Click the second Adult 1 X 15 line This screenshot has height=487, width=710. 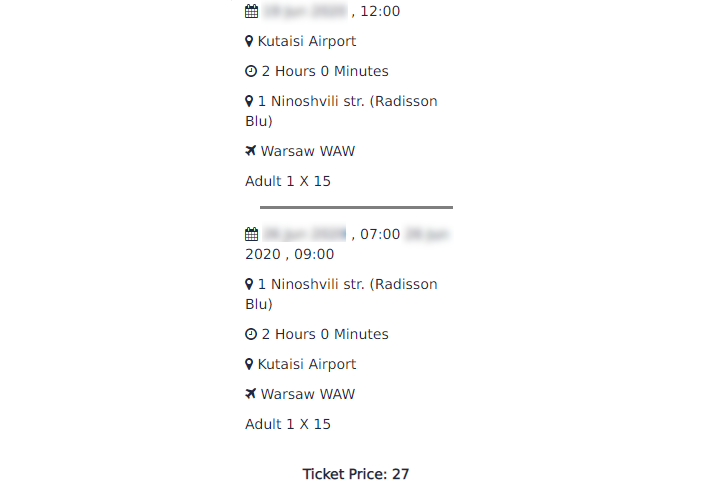tap(288, 425)
